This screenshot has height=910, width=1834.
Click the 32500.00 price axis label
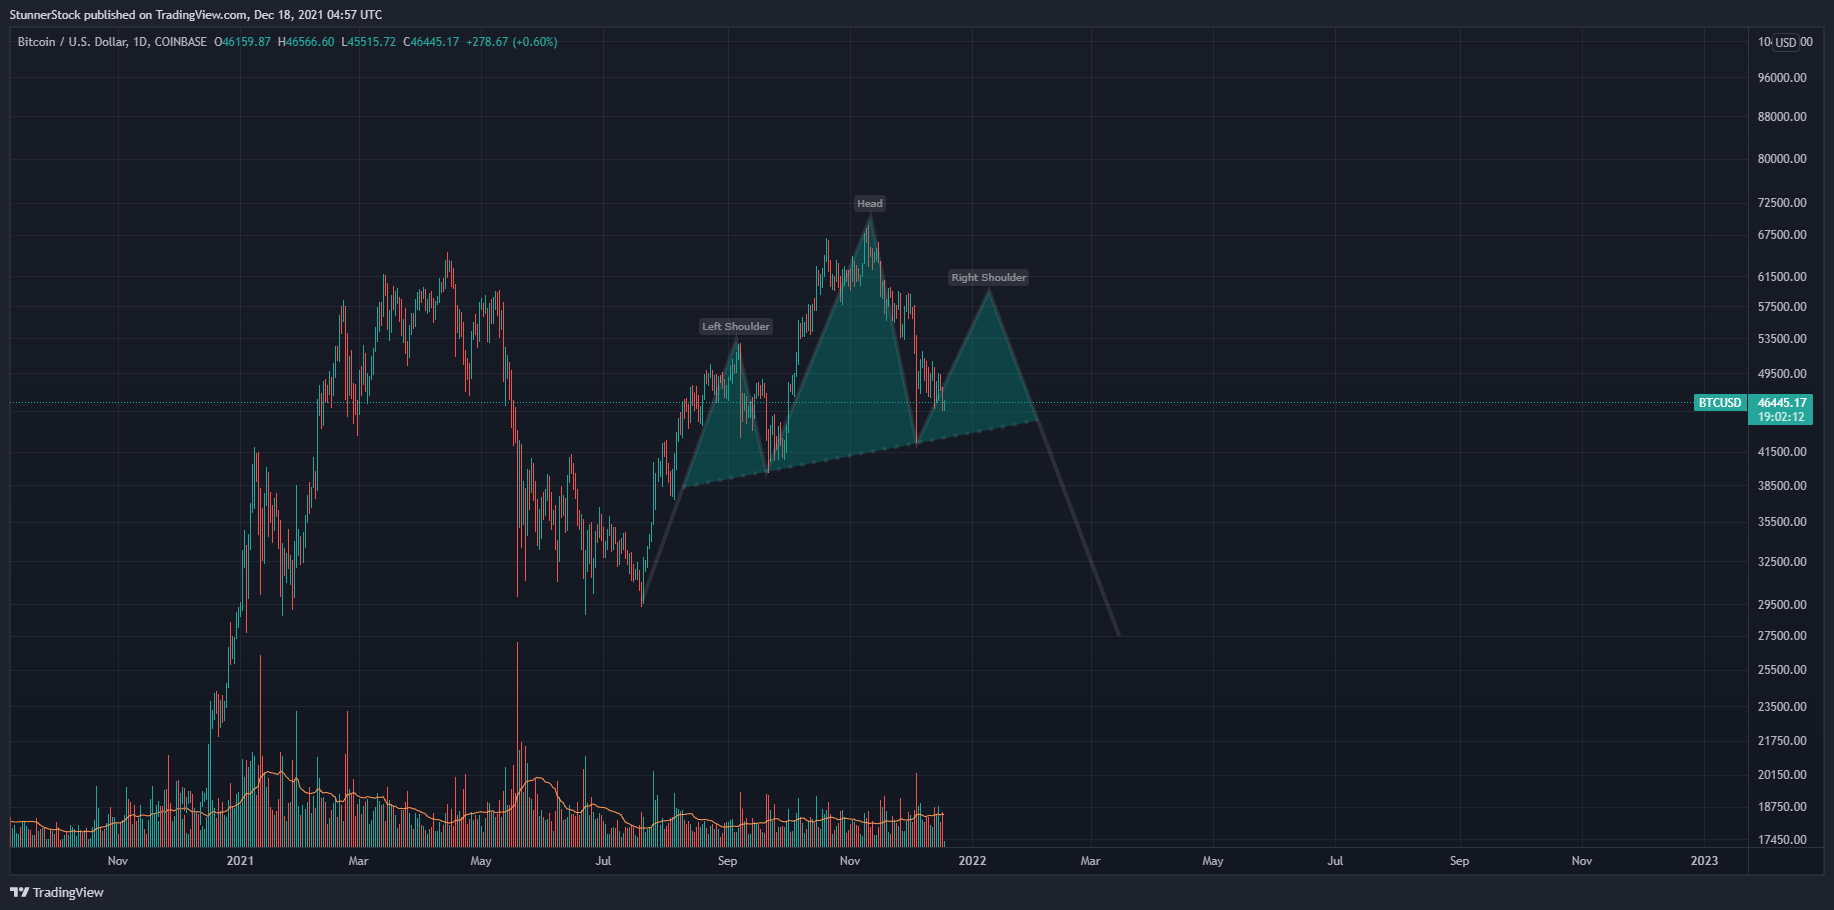click(x=1782, y=562)
